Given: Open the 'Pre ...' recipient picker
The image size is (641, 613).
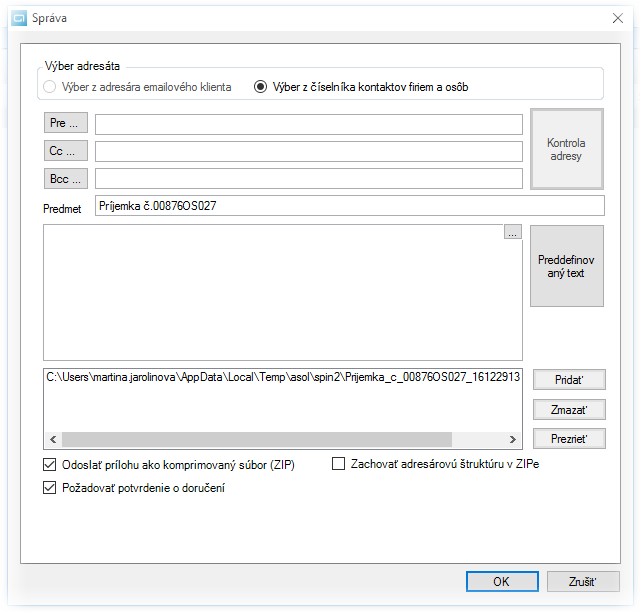Looking at the screenshot, I should (x=65, y=123).
